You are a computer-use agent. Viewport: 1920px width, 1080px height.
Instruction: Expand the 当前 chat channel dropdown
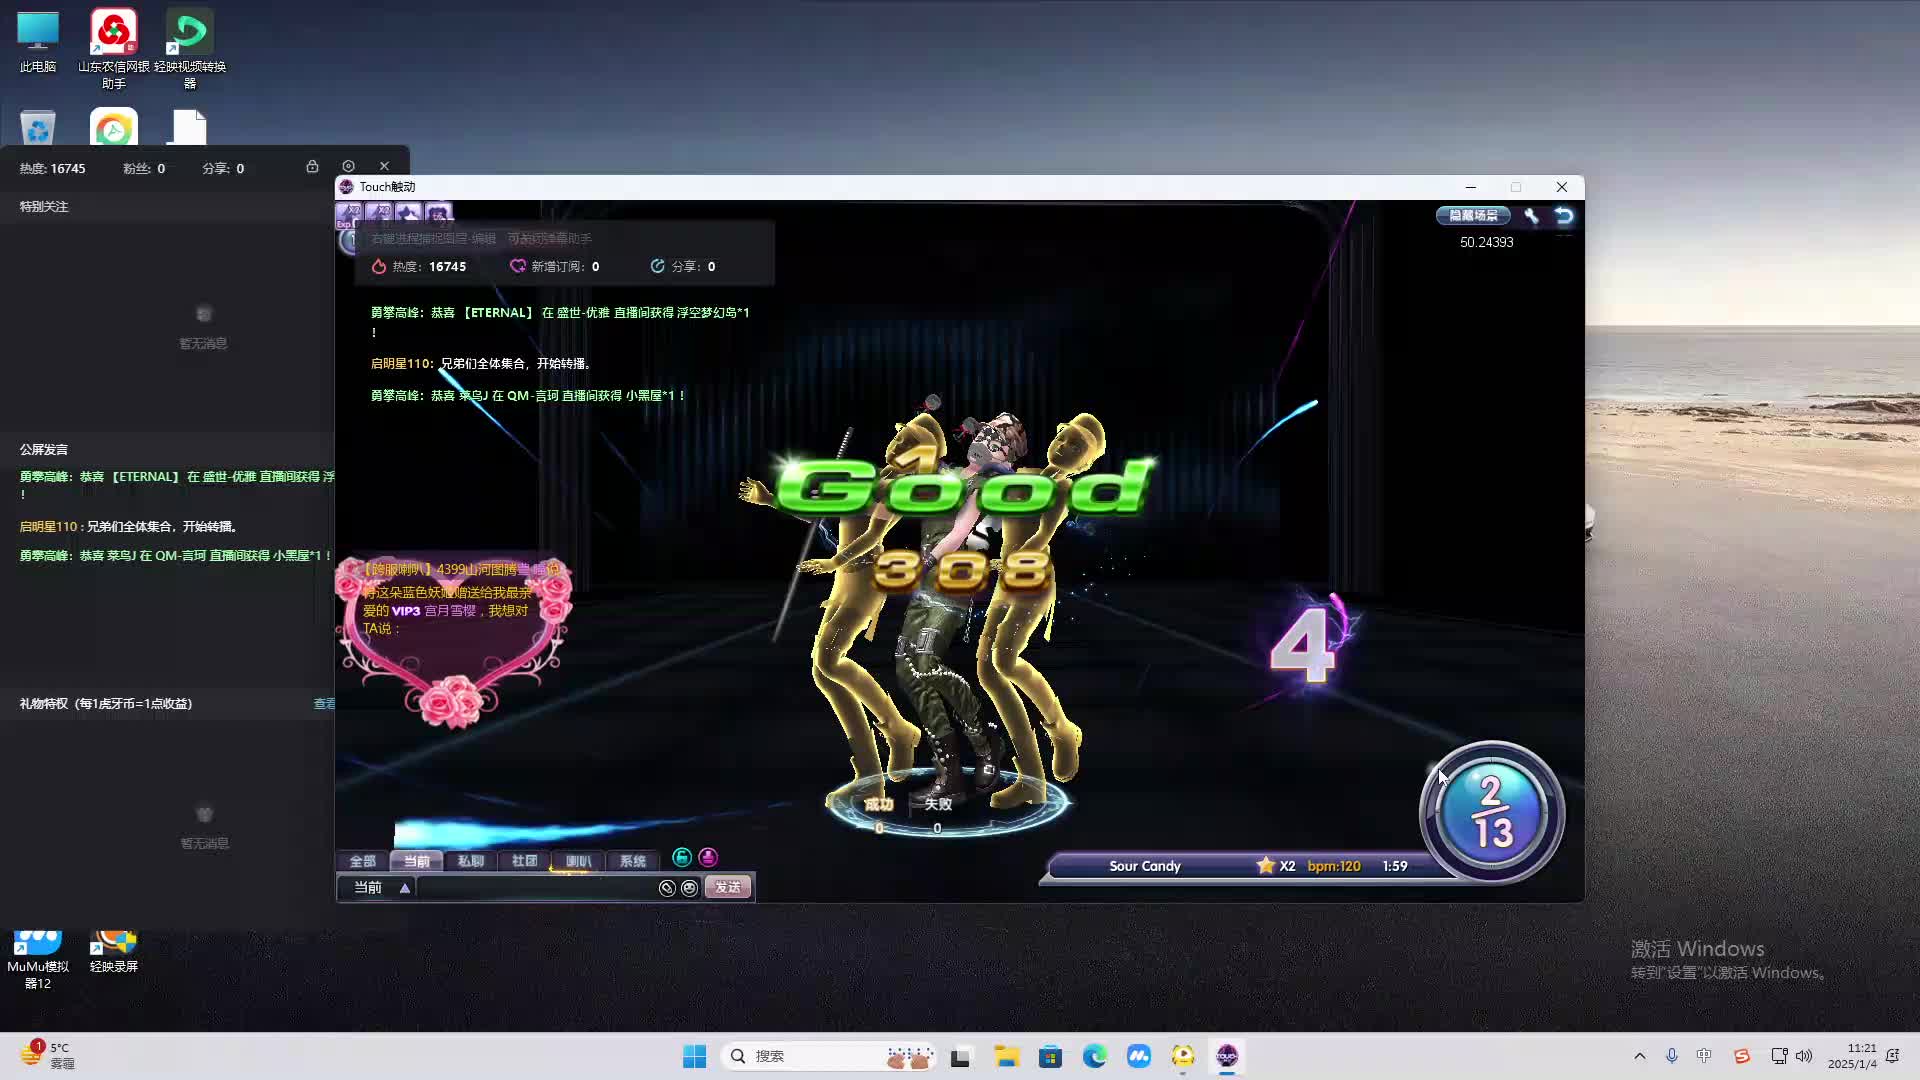pos(404,888)
